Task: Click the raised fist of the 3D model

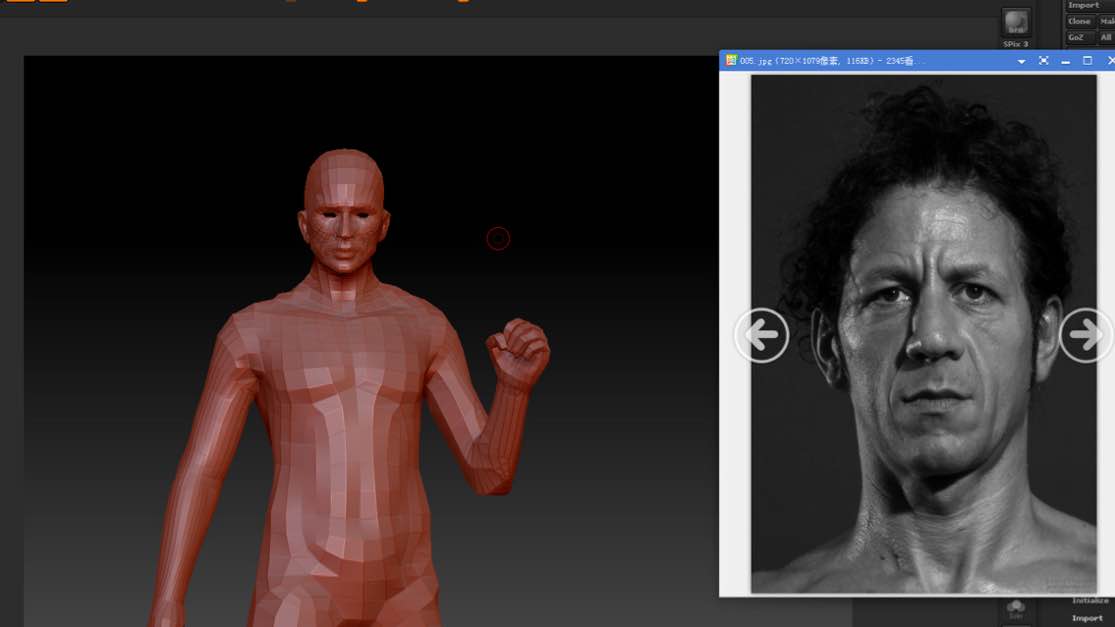Action: pos(518,352)
